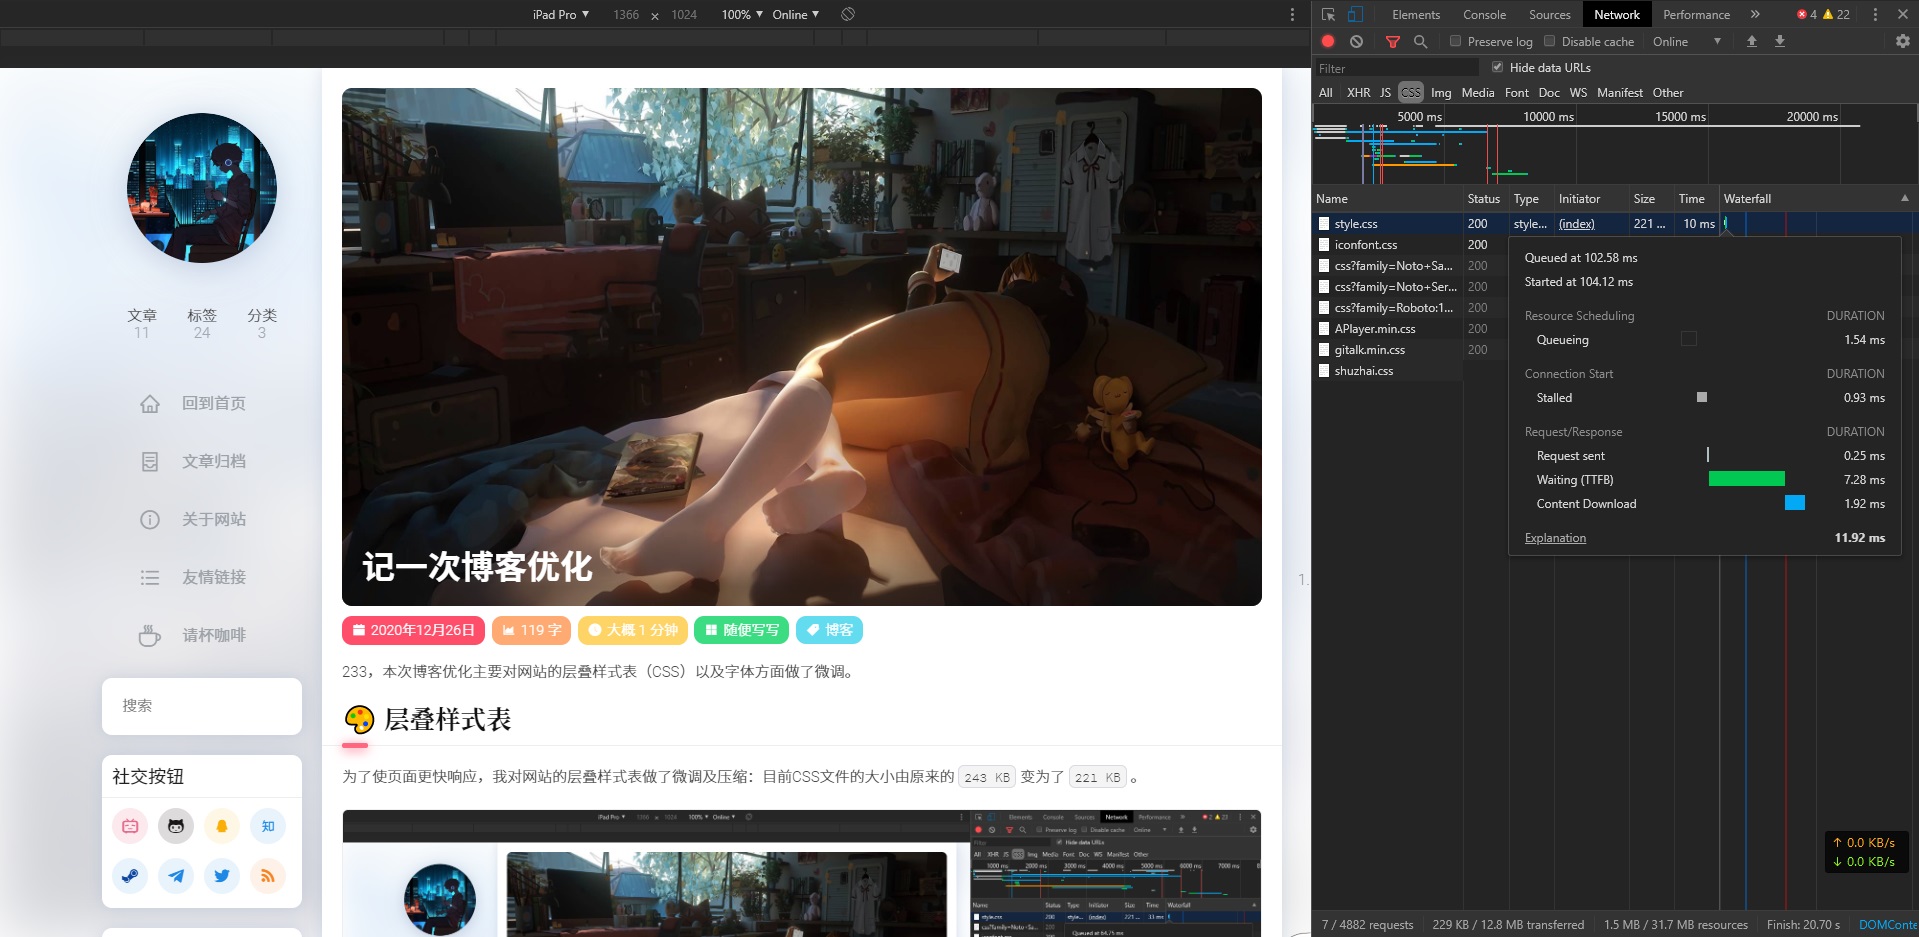The height and width of the screenshot is (937, 1919).
Task: Switch to the Console tab
Action: pyautogui.click(x=1484, y=14)
